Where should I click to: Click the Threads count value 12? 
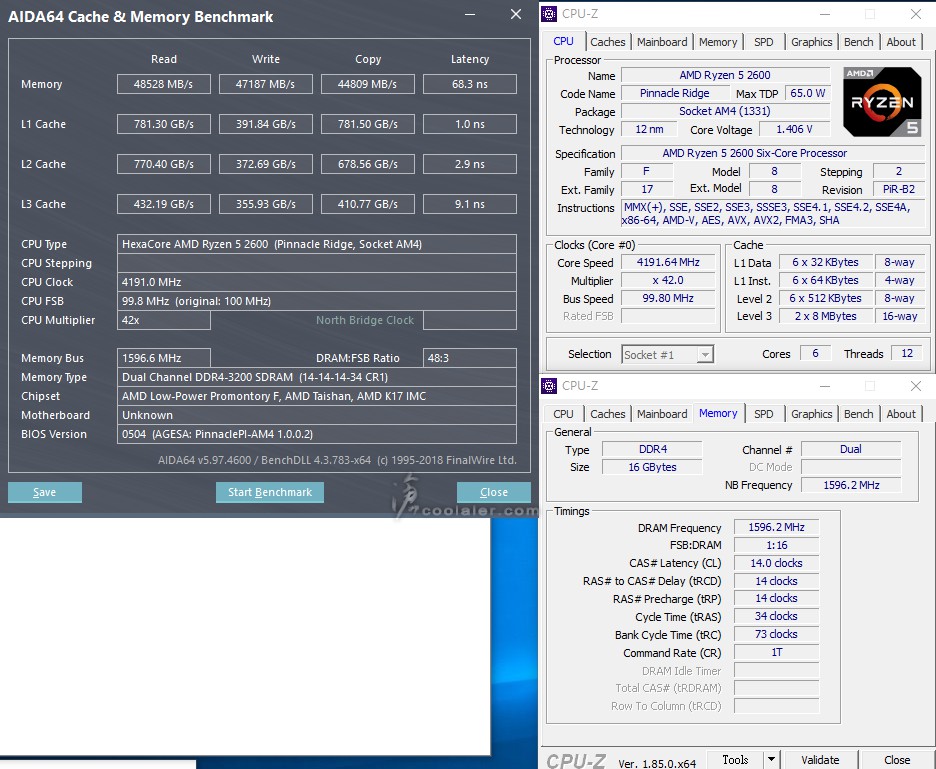click(x=907, y=353)
